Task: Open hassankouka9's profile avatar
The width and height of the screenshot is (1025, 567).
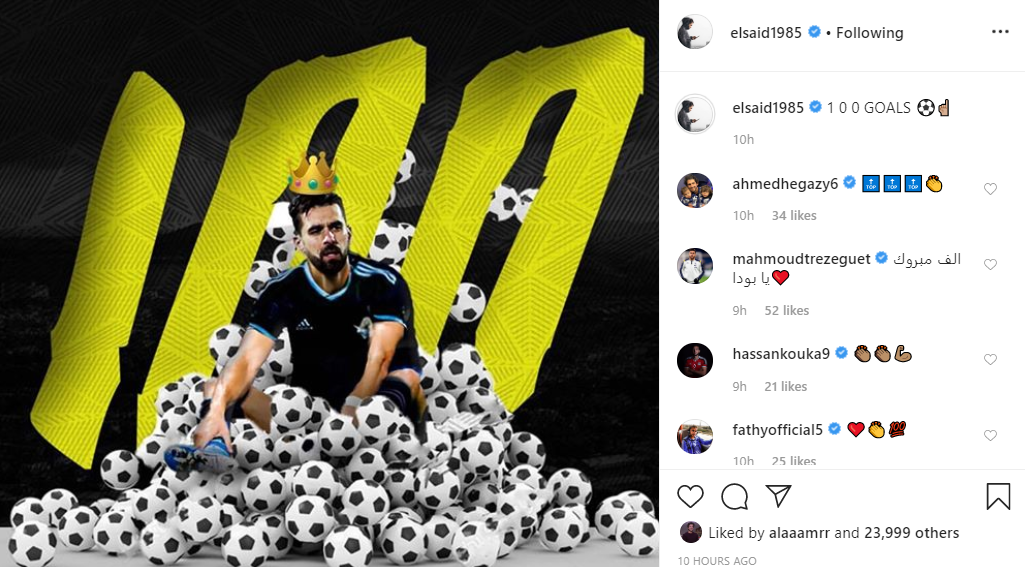Action: (695, 360)
